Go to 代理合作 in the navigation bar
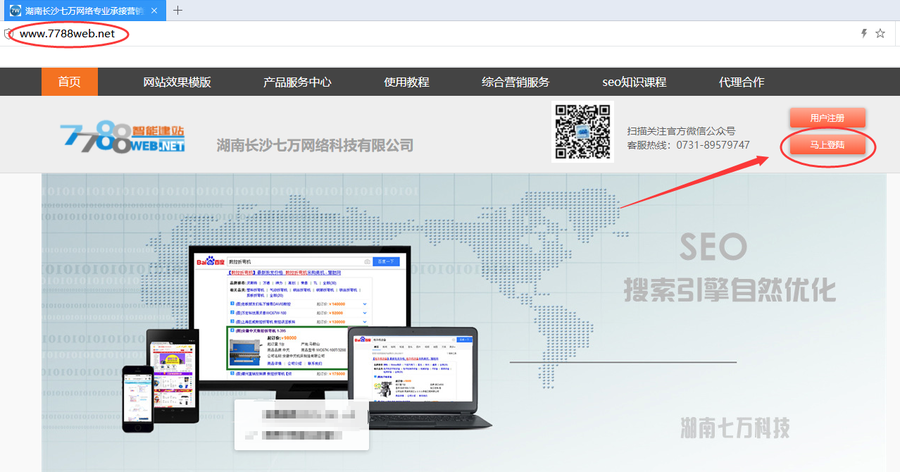900x472 pixels. [x=741, y=82]
